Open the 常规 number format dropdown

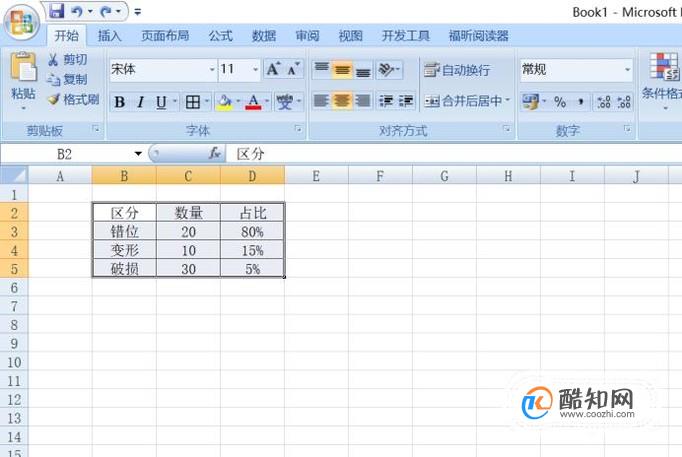click(x=627, y=70)
